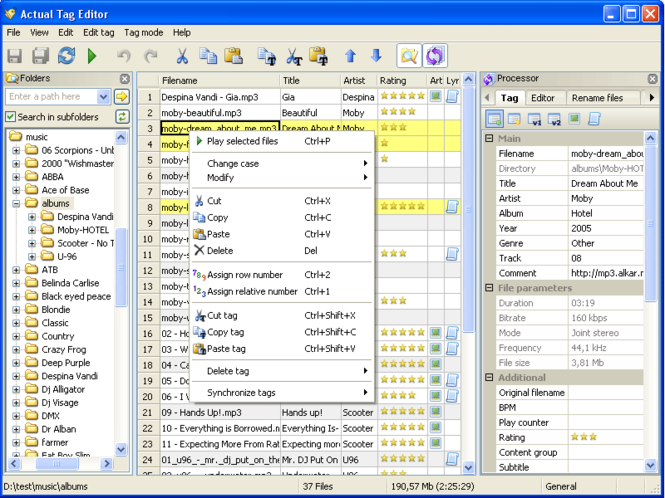Click the blue Move up arrow icon

(350, 56)
